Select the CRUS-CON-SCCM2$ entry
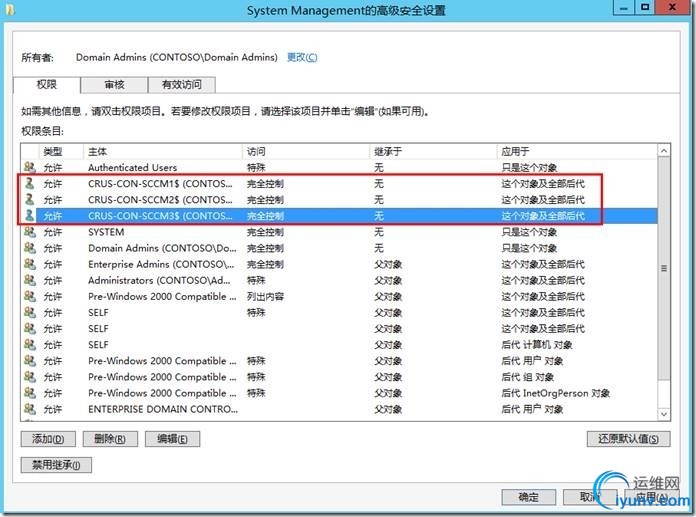The width and height of the screenshot is (696, 517). pos(340,200)
